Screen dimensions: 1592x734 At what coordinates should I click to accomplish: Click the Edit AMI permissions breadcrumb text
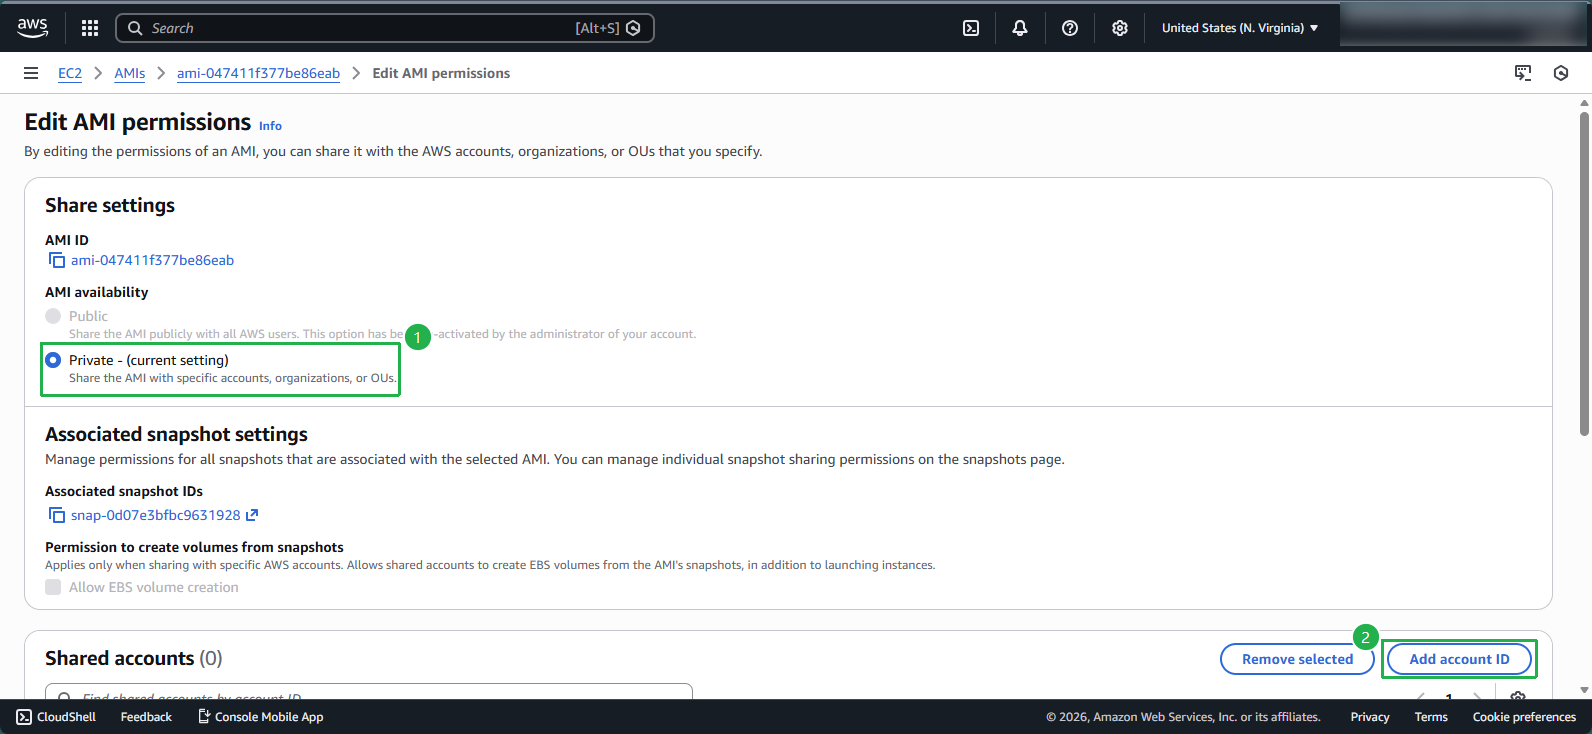click(x=441, y=73)
